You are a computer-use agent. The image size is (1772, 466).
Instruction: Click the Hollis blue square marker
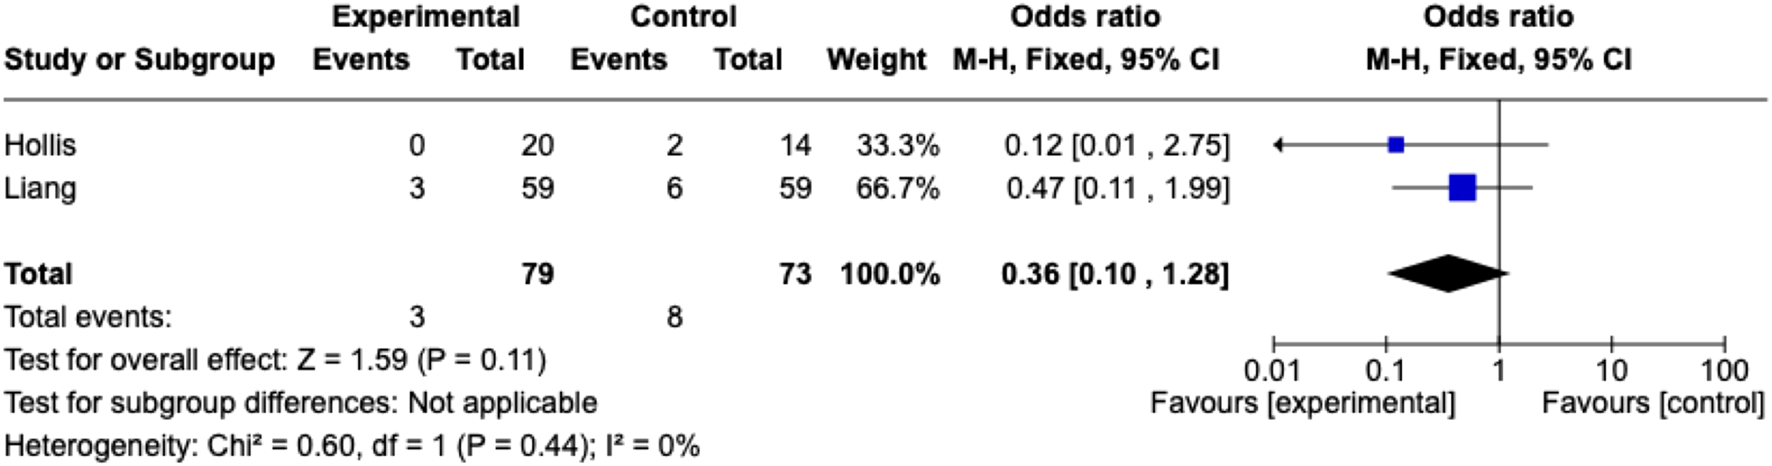point(1396,145)
